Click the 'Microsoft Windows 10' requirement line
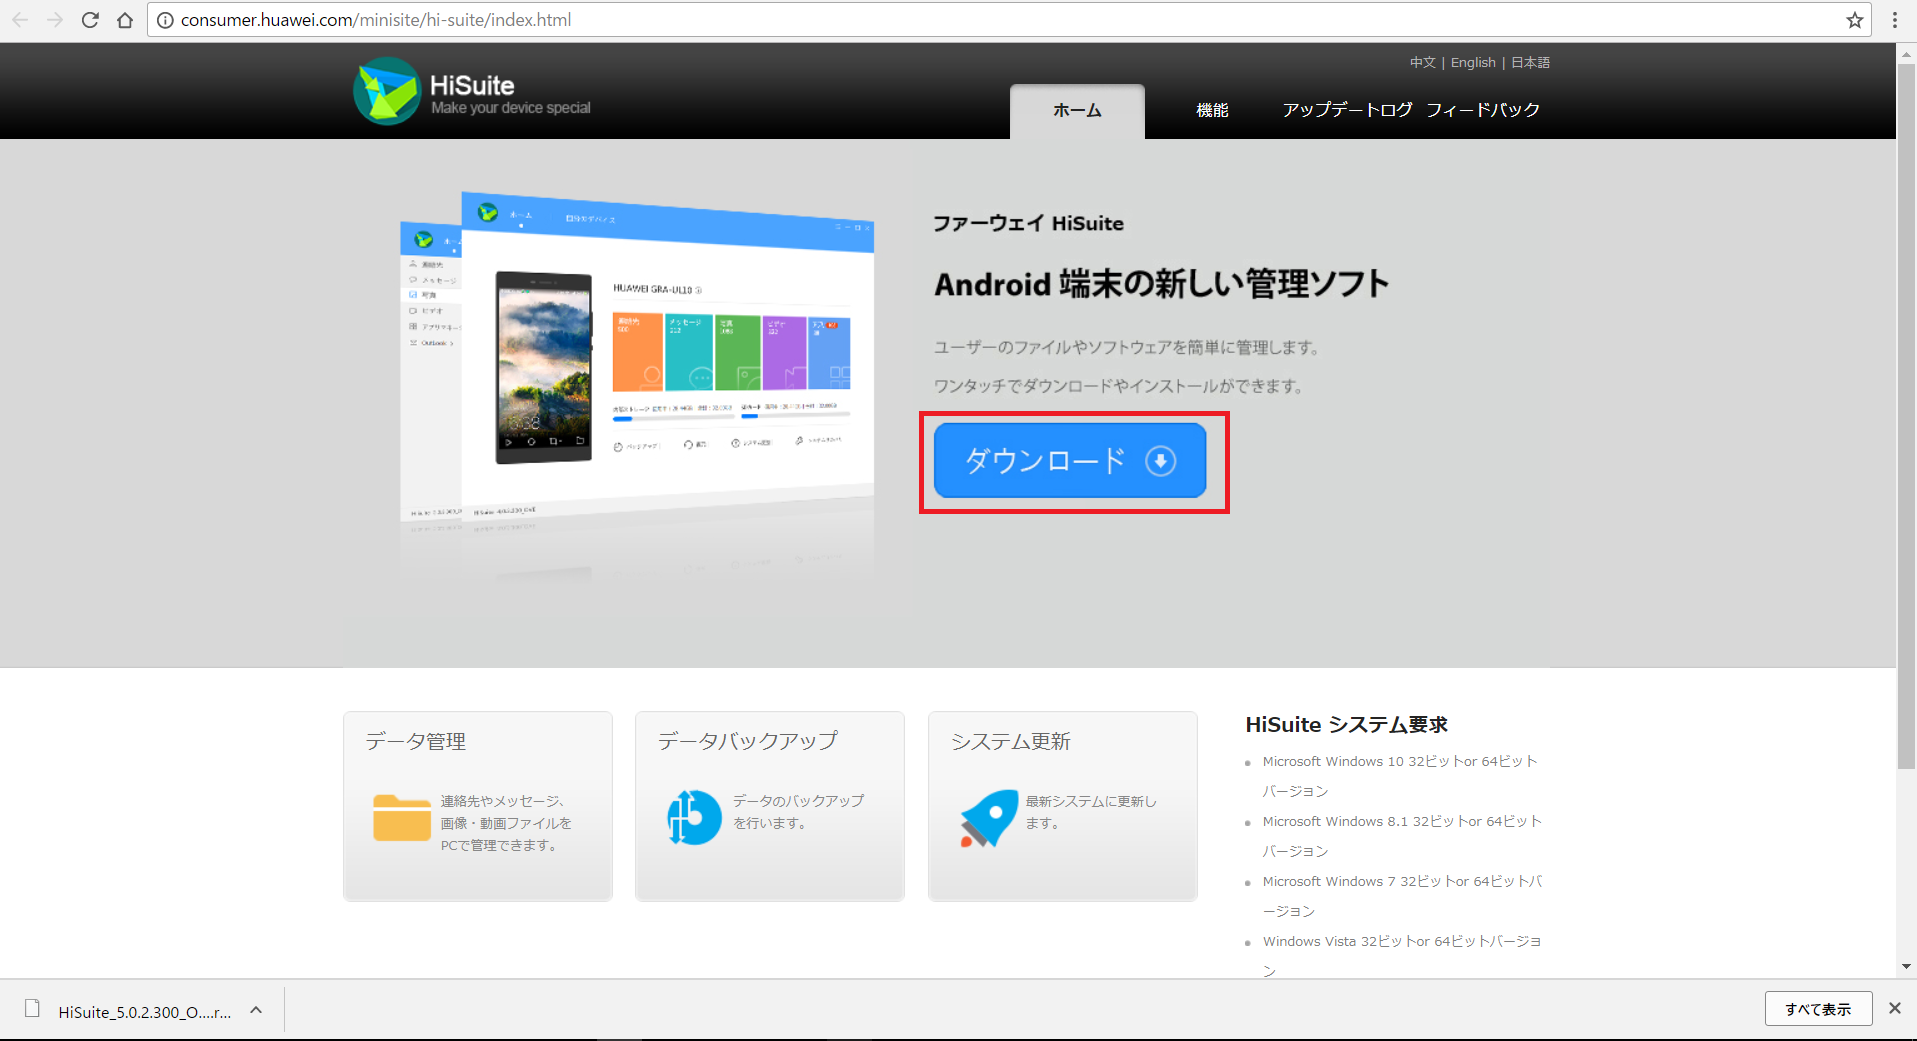Screen dimensions: 1917x1041 [x=1400, y=776]
